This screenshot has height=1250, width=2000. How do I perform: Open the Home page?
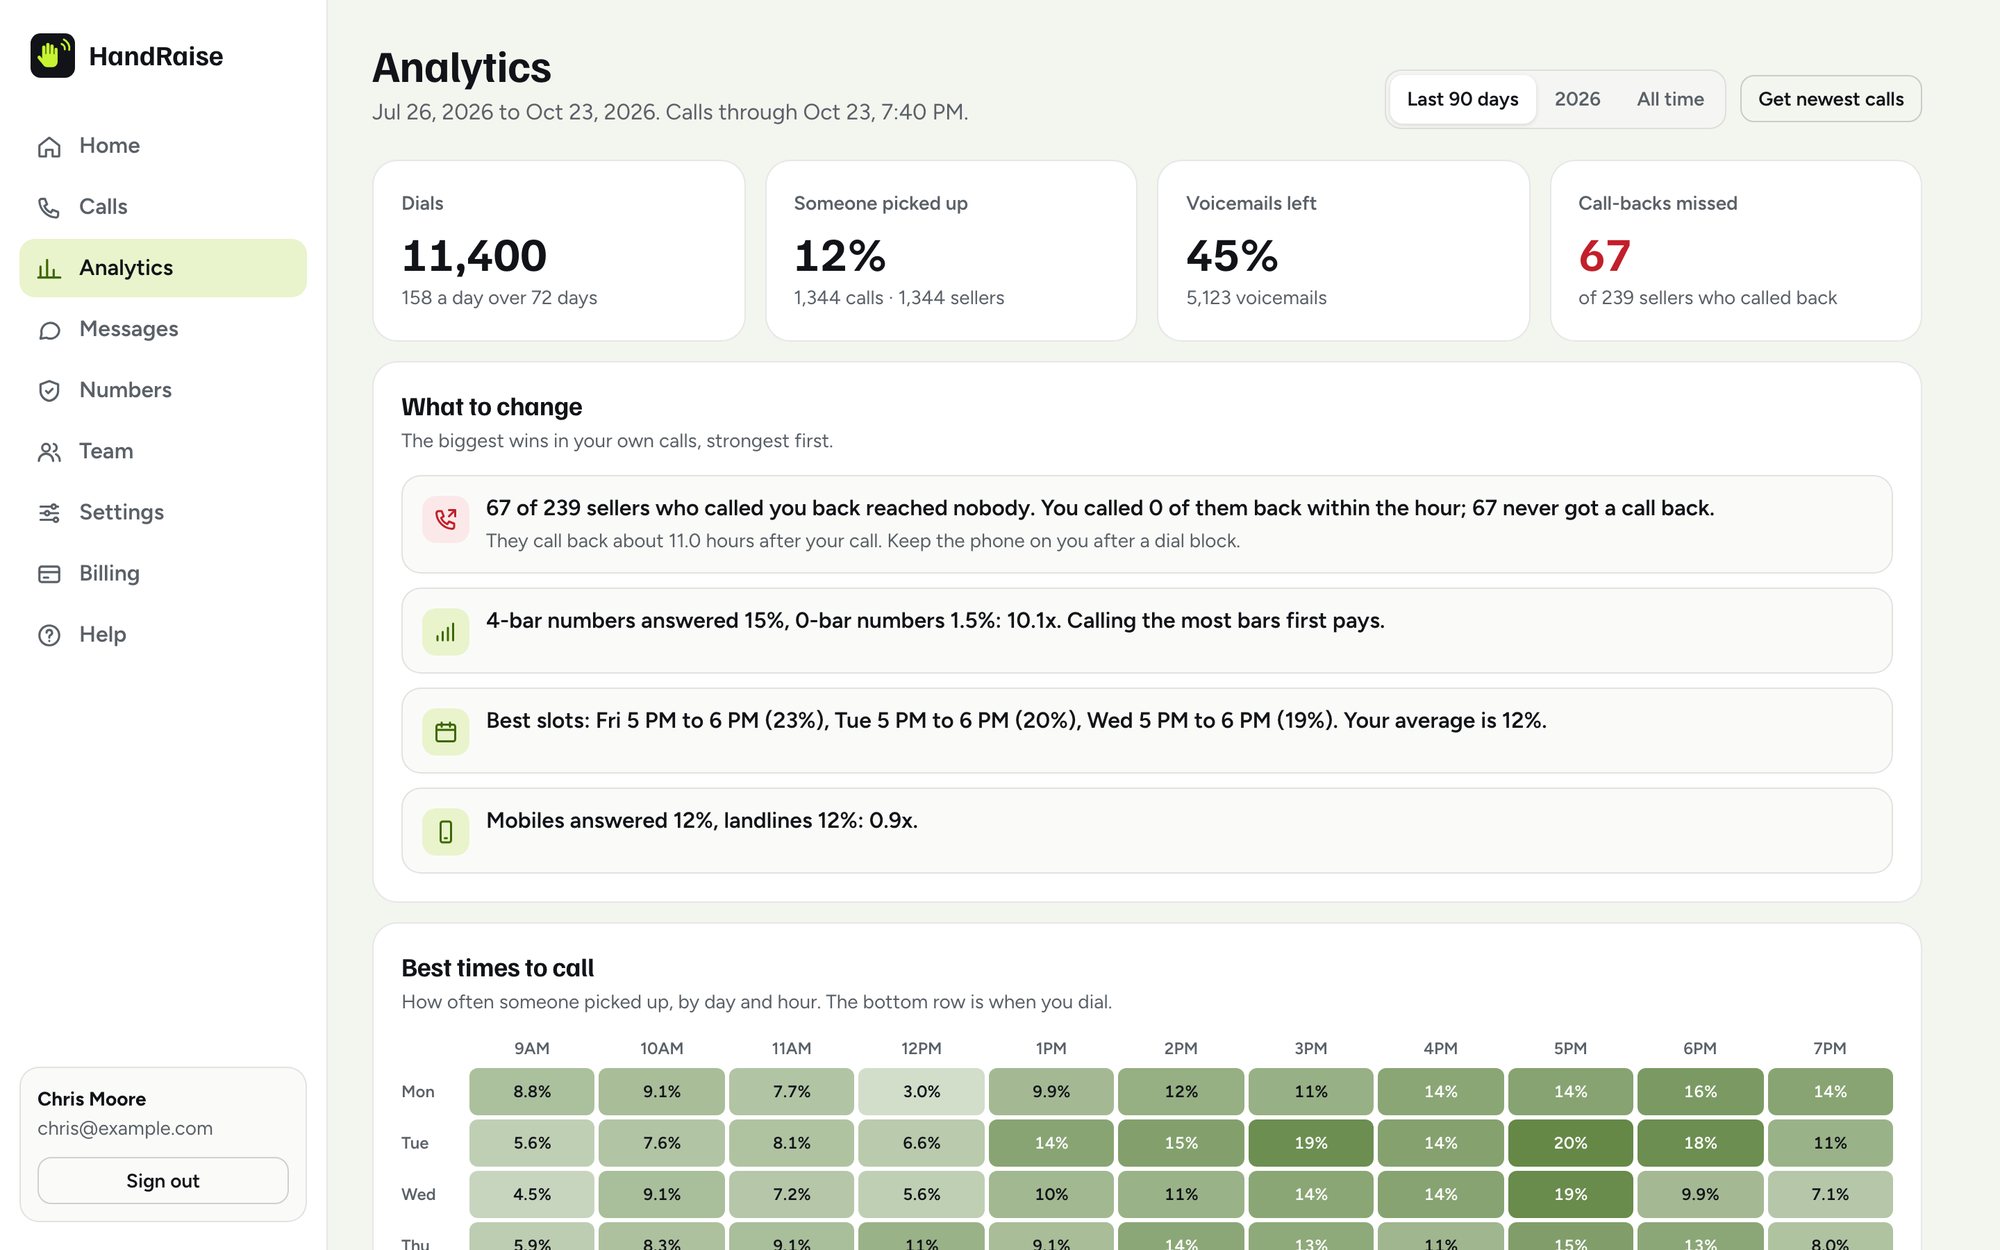point(163,146)
